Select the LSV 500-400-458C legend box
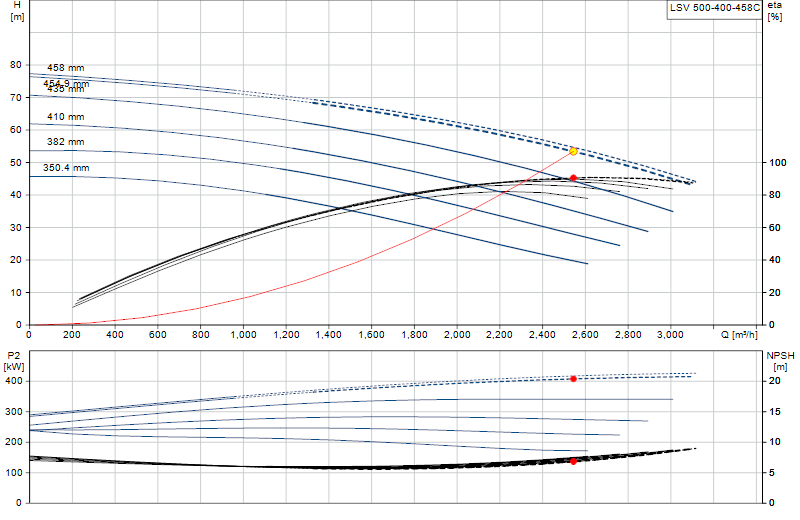The image size is (800, 520). 714,9
